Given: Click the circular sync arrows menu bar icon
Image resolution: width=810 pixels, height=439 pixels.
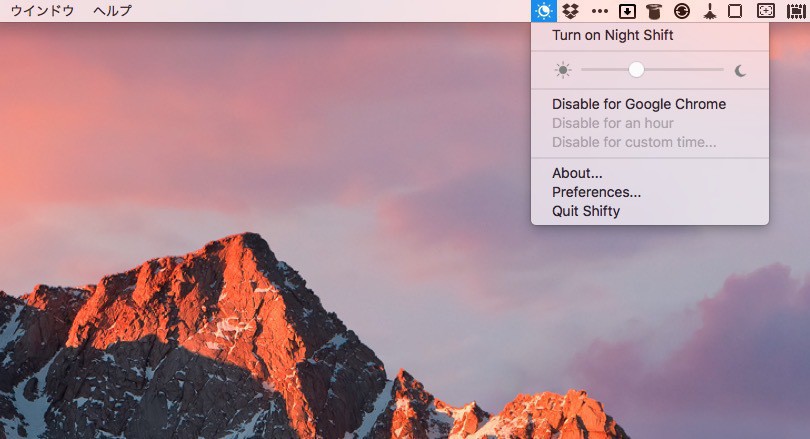Looking at the screenshot, I should click(682, 11).
